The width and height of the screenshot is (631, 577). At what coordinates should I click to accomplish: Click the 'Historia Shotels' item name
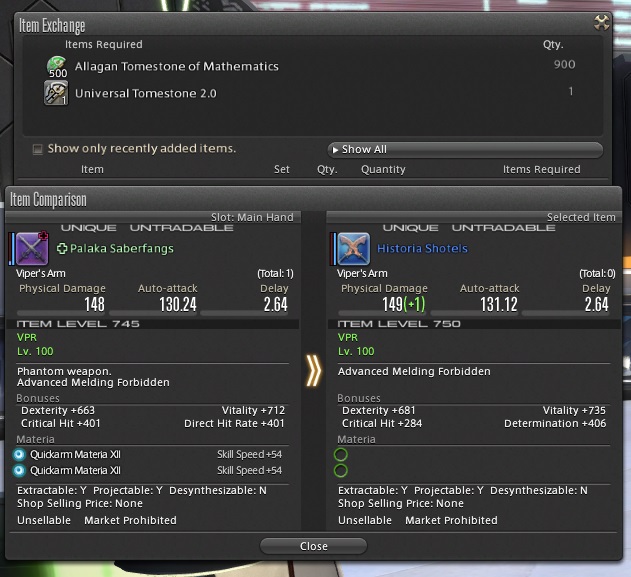(422, 249)
